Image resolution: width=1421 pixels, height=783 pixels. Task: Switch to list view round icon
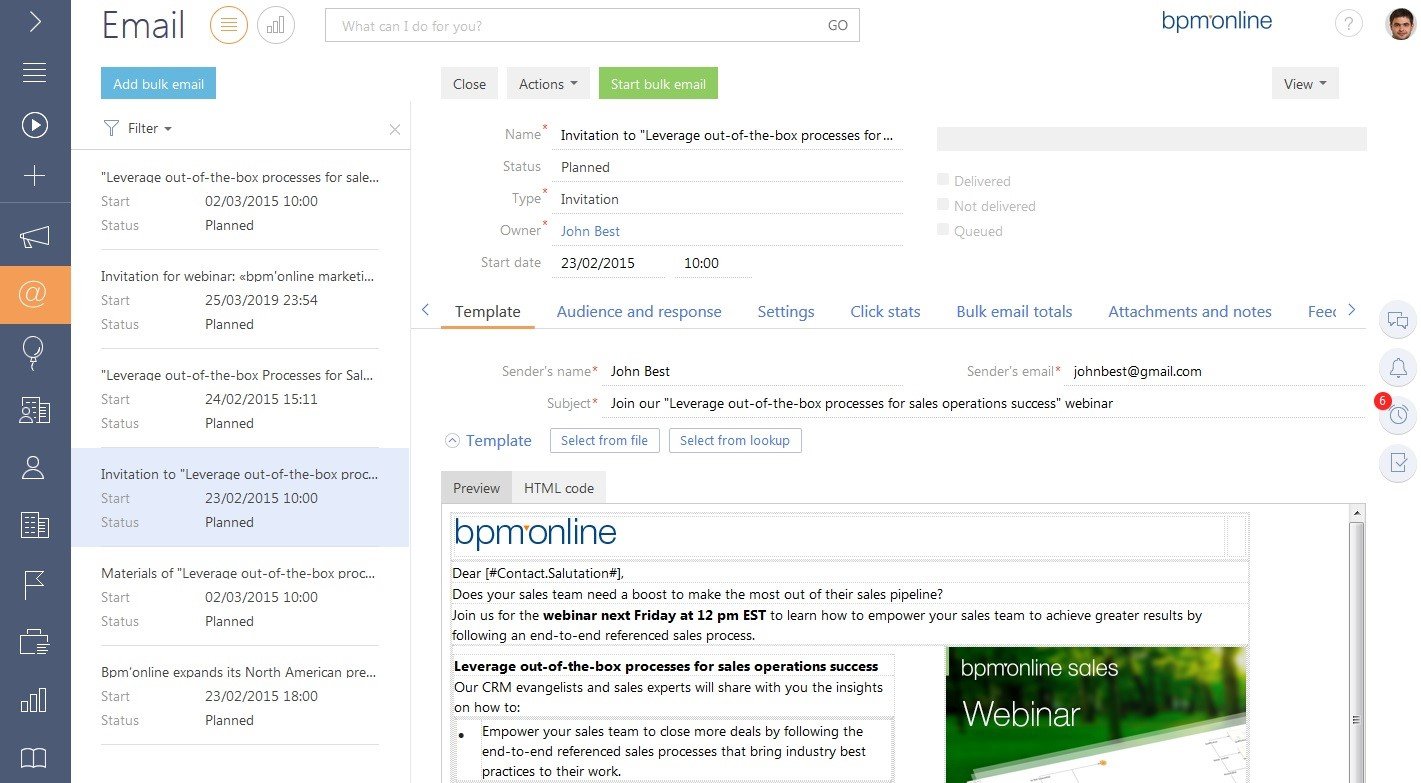pyautogui.click(x=228, y=25)
